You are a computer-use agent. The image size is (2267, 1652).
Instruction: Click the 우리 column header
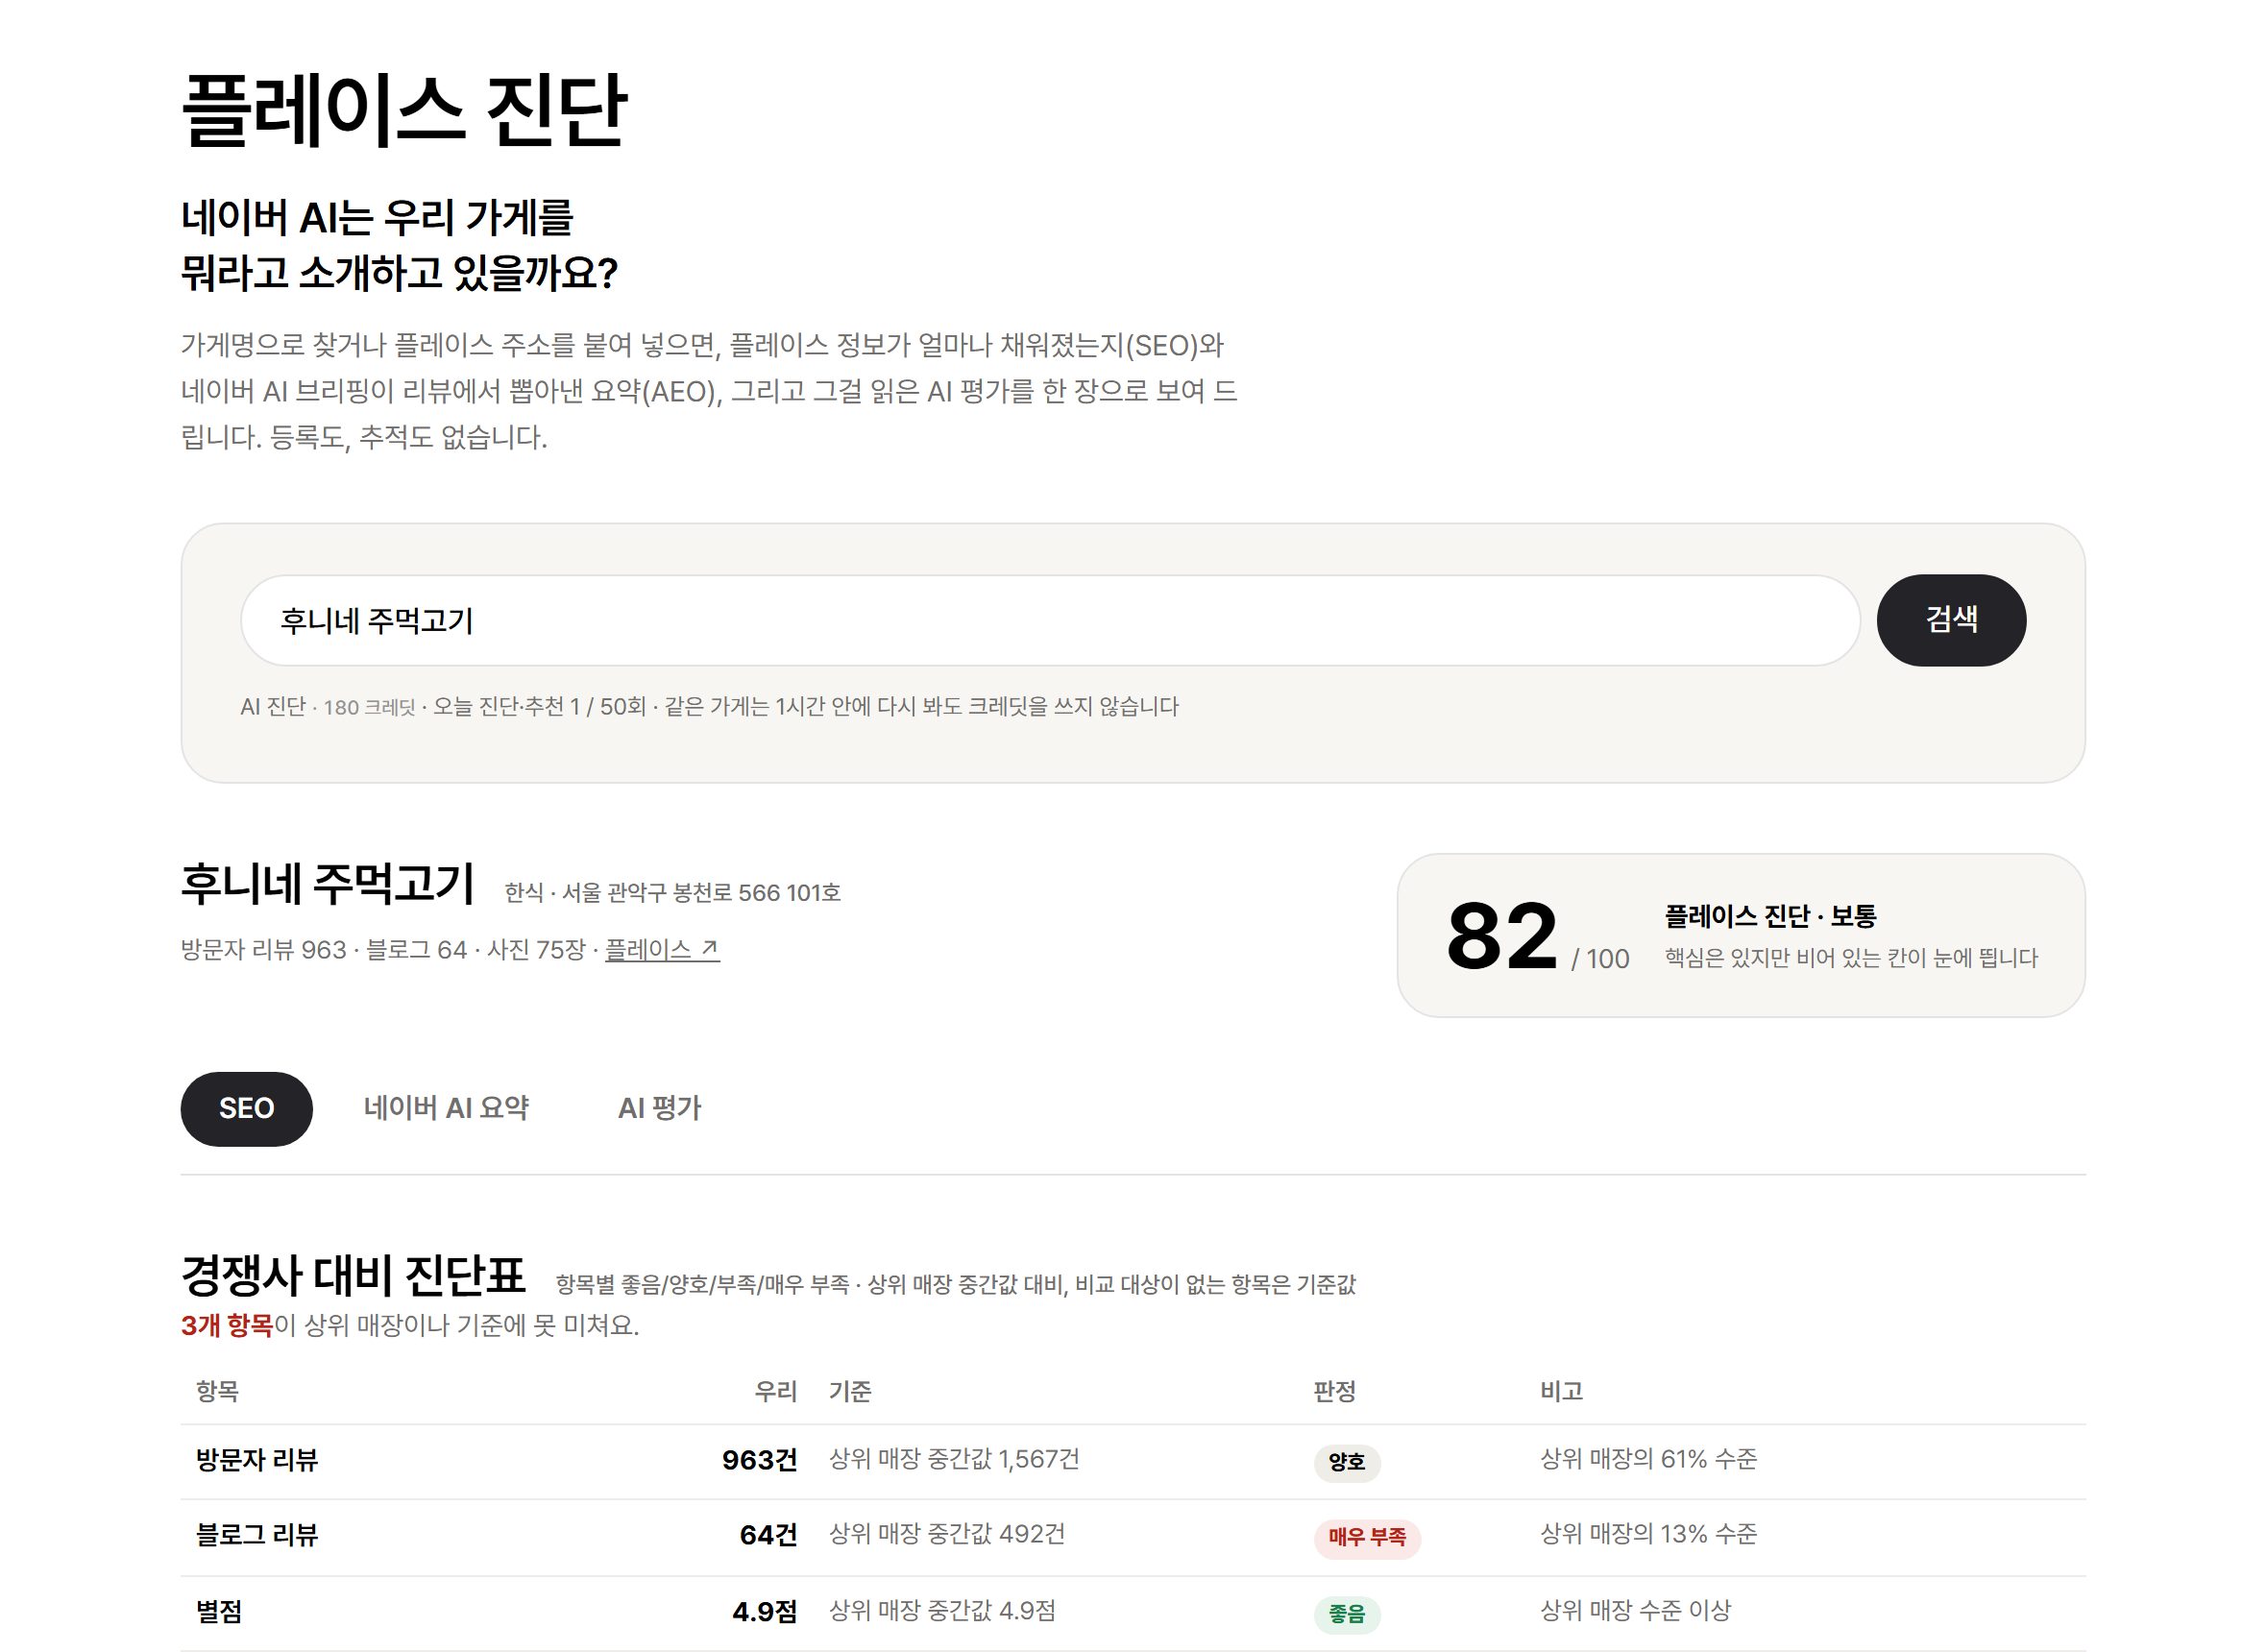pos(775,1391)
